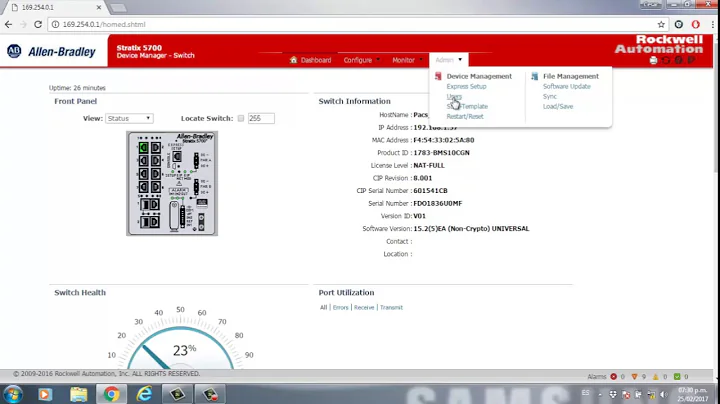
Task: Expand the Monitor menu
Action: point(407,60)
